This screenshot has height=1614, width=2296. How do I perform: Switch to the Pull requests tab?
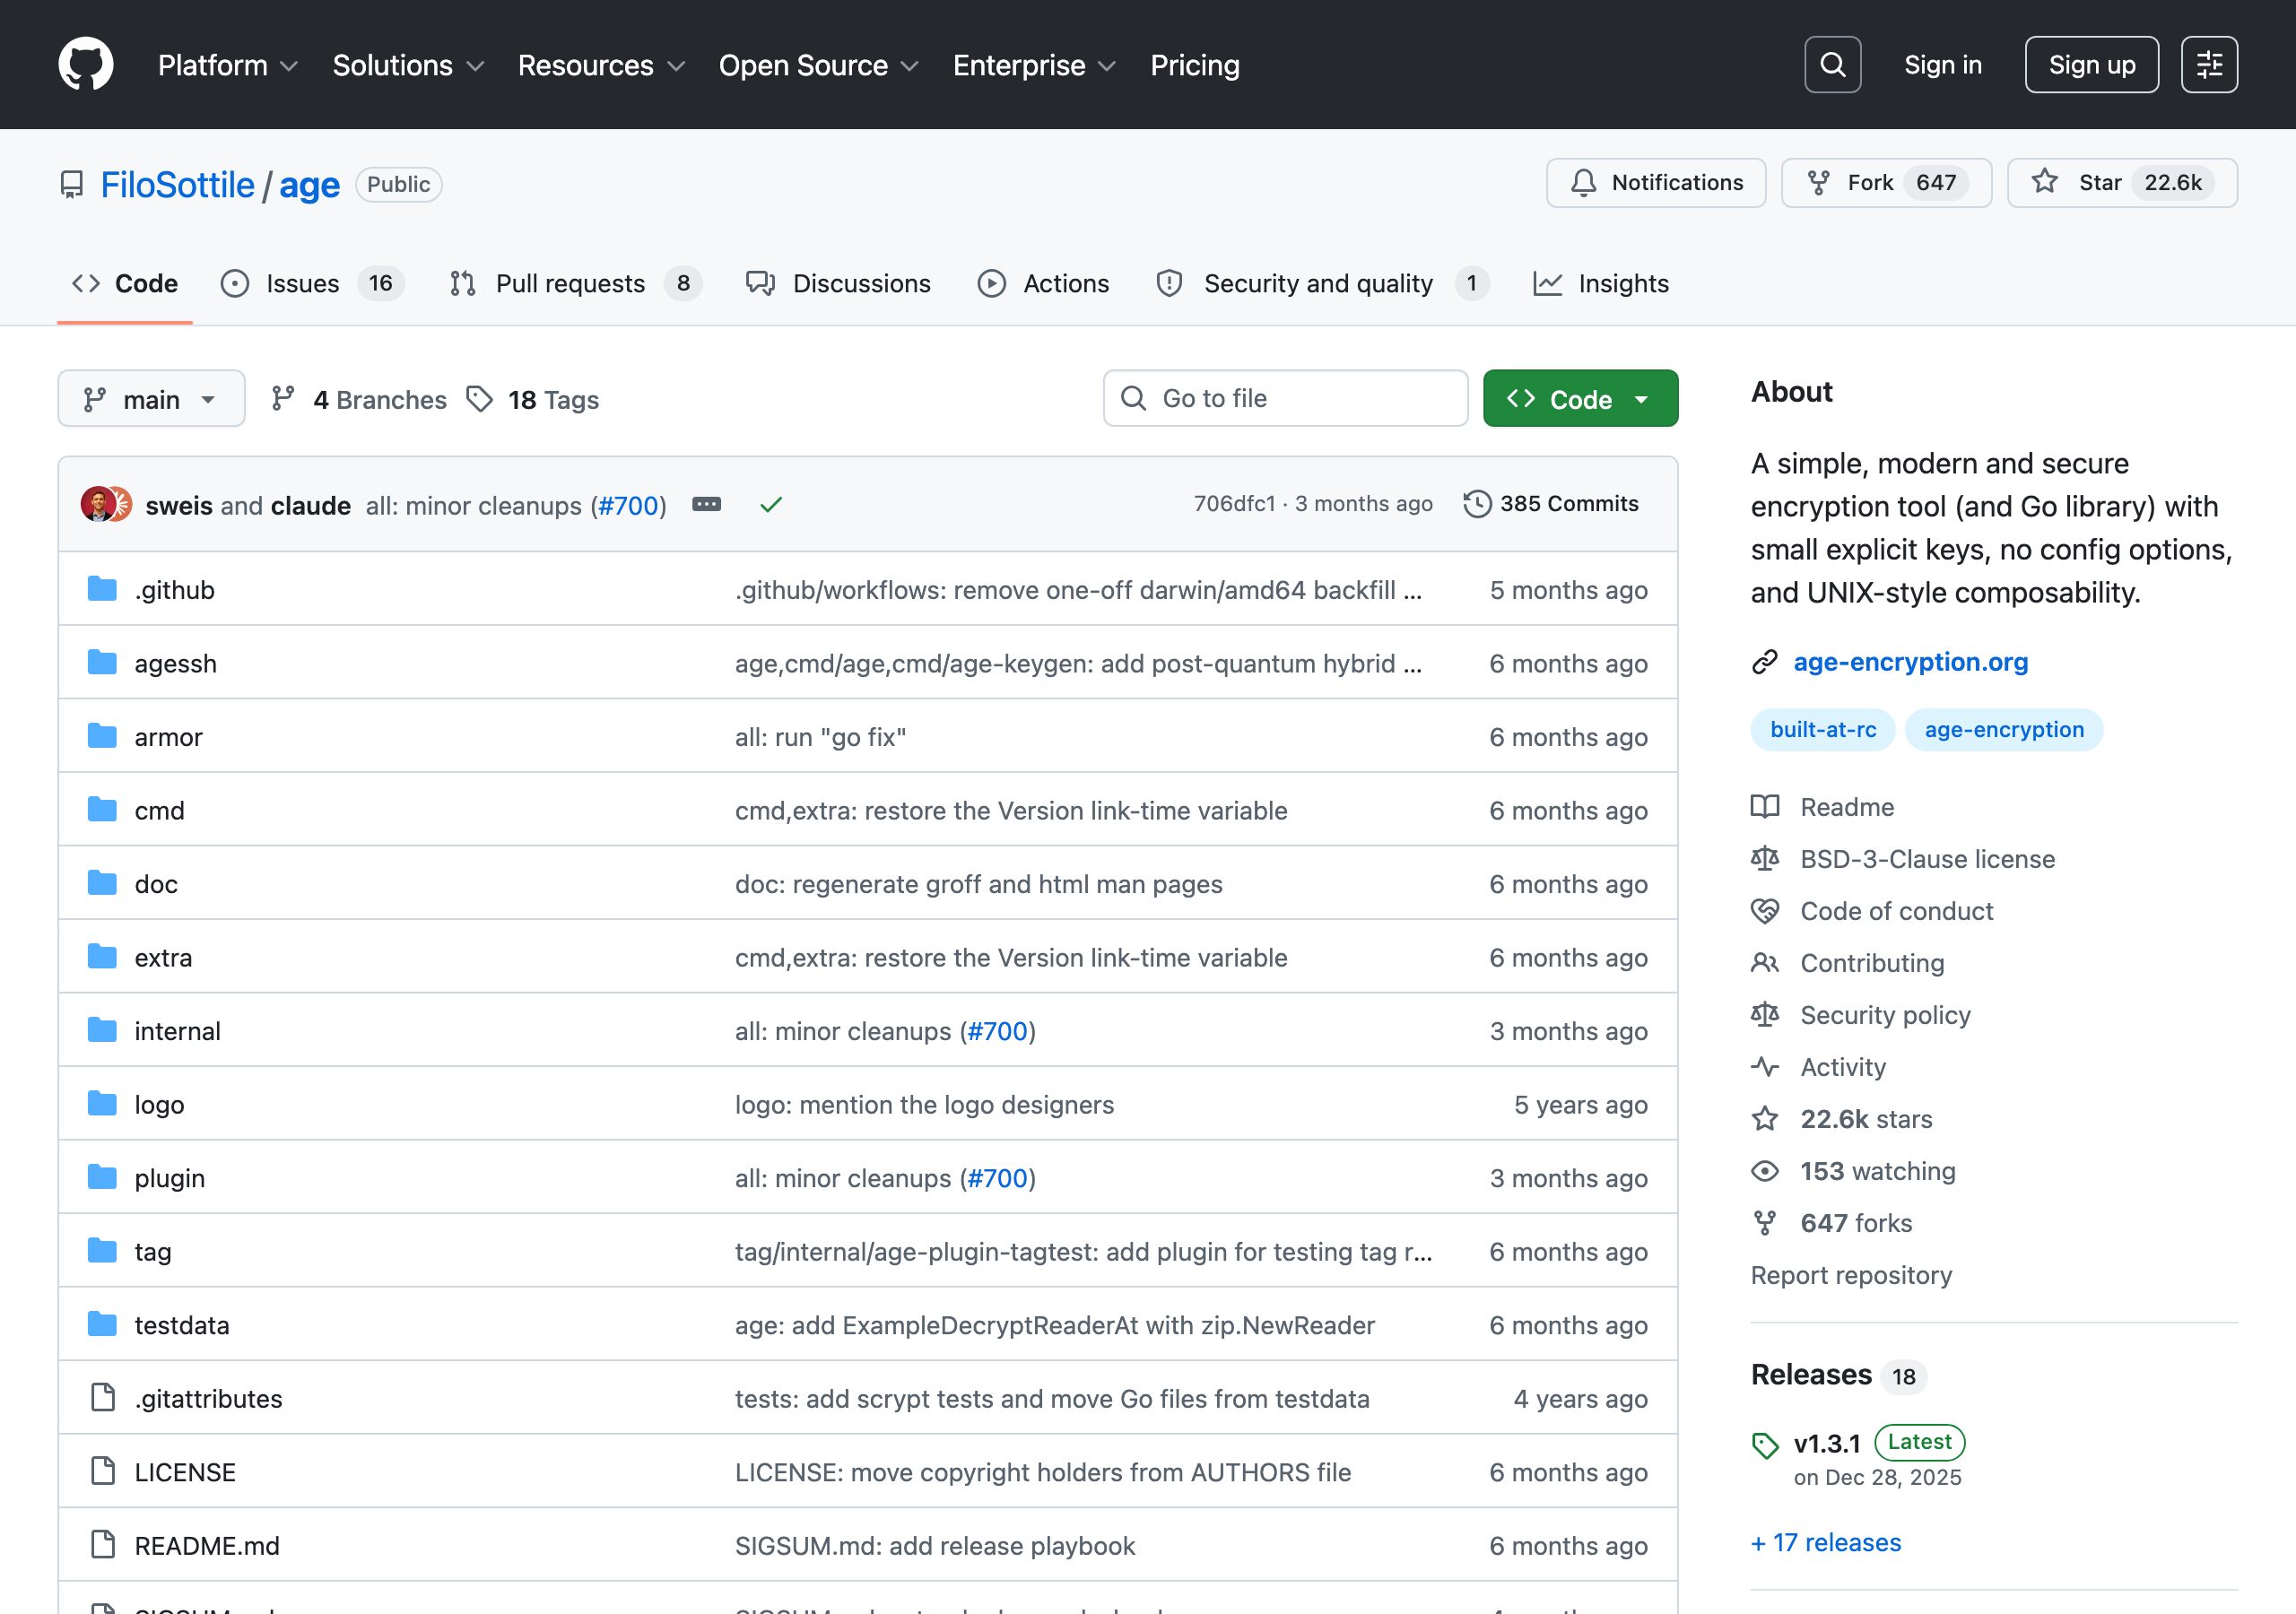tap(575, 284)
